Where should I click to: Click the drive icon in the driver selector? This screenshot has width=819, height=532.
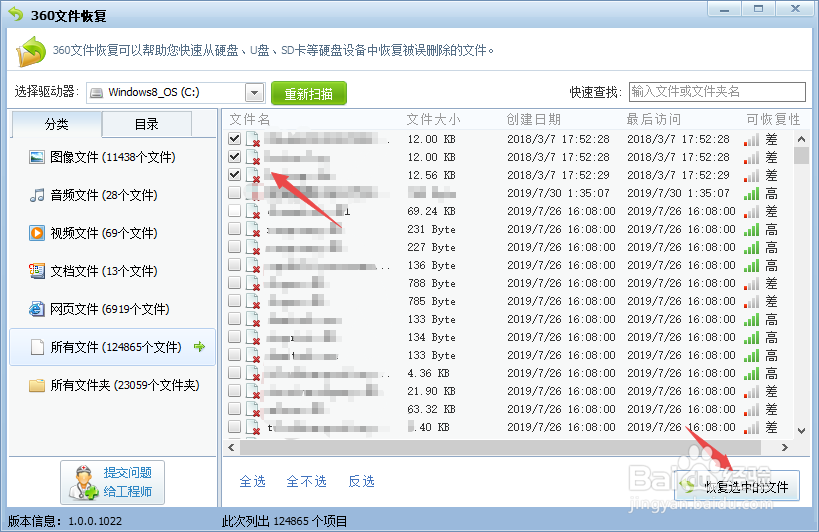[x=96, y=93]
